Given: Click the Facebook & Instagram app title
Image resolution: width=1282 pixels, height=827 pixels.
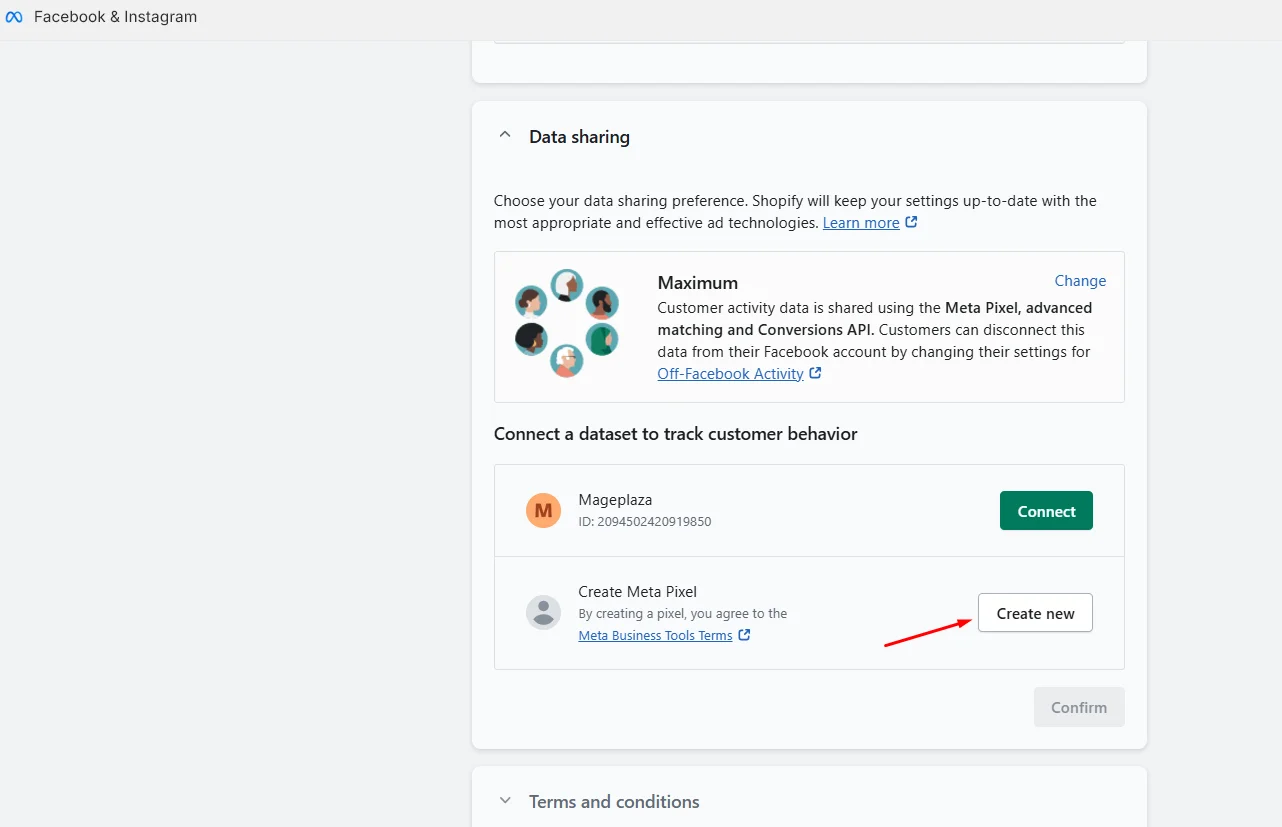Looking at the screenshot, I should (115, 17).
